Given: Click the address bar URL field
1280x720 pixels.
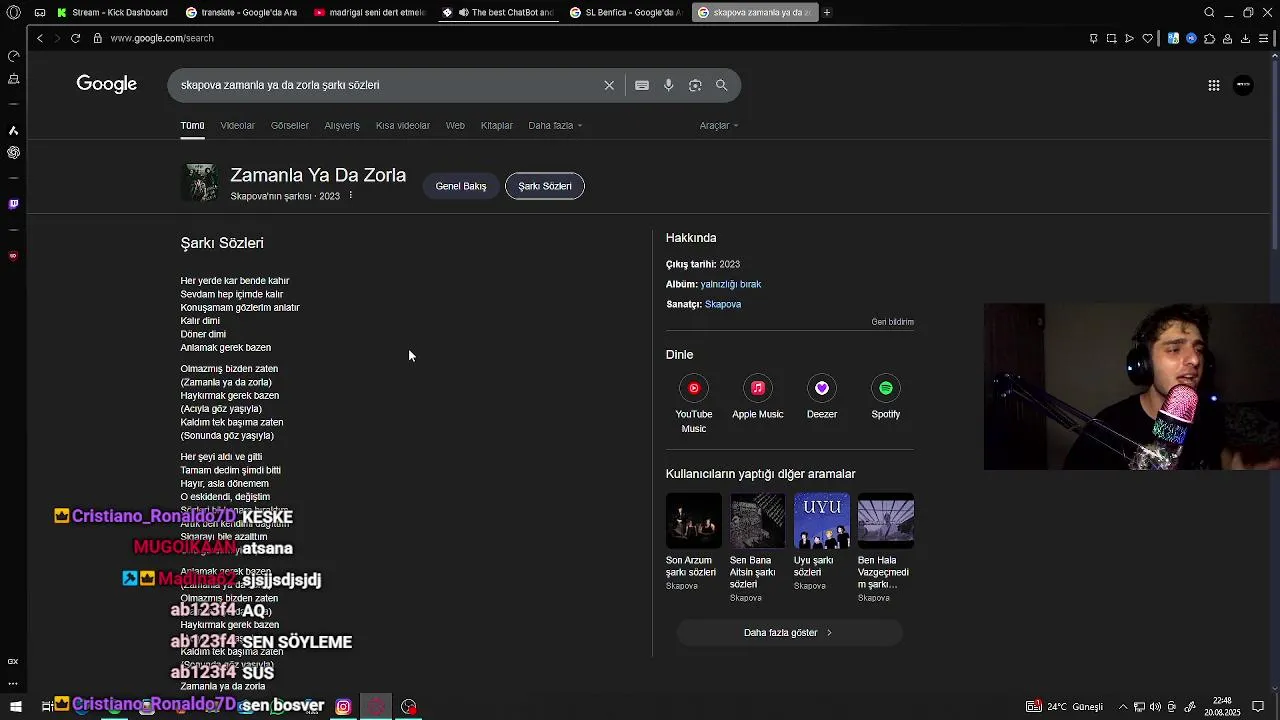Looking at the screenshot, I should (x=162, y=38).
